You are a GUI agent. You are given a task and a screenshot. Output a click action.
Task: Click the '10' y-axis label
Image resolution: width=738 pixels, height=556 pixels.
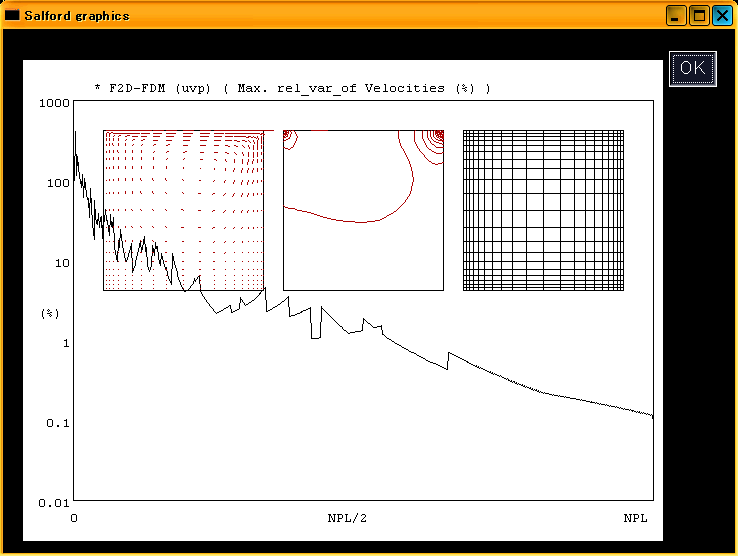click(x=62, y=263)
